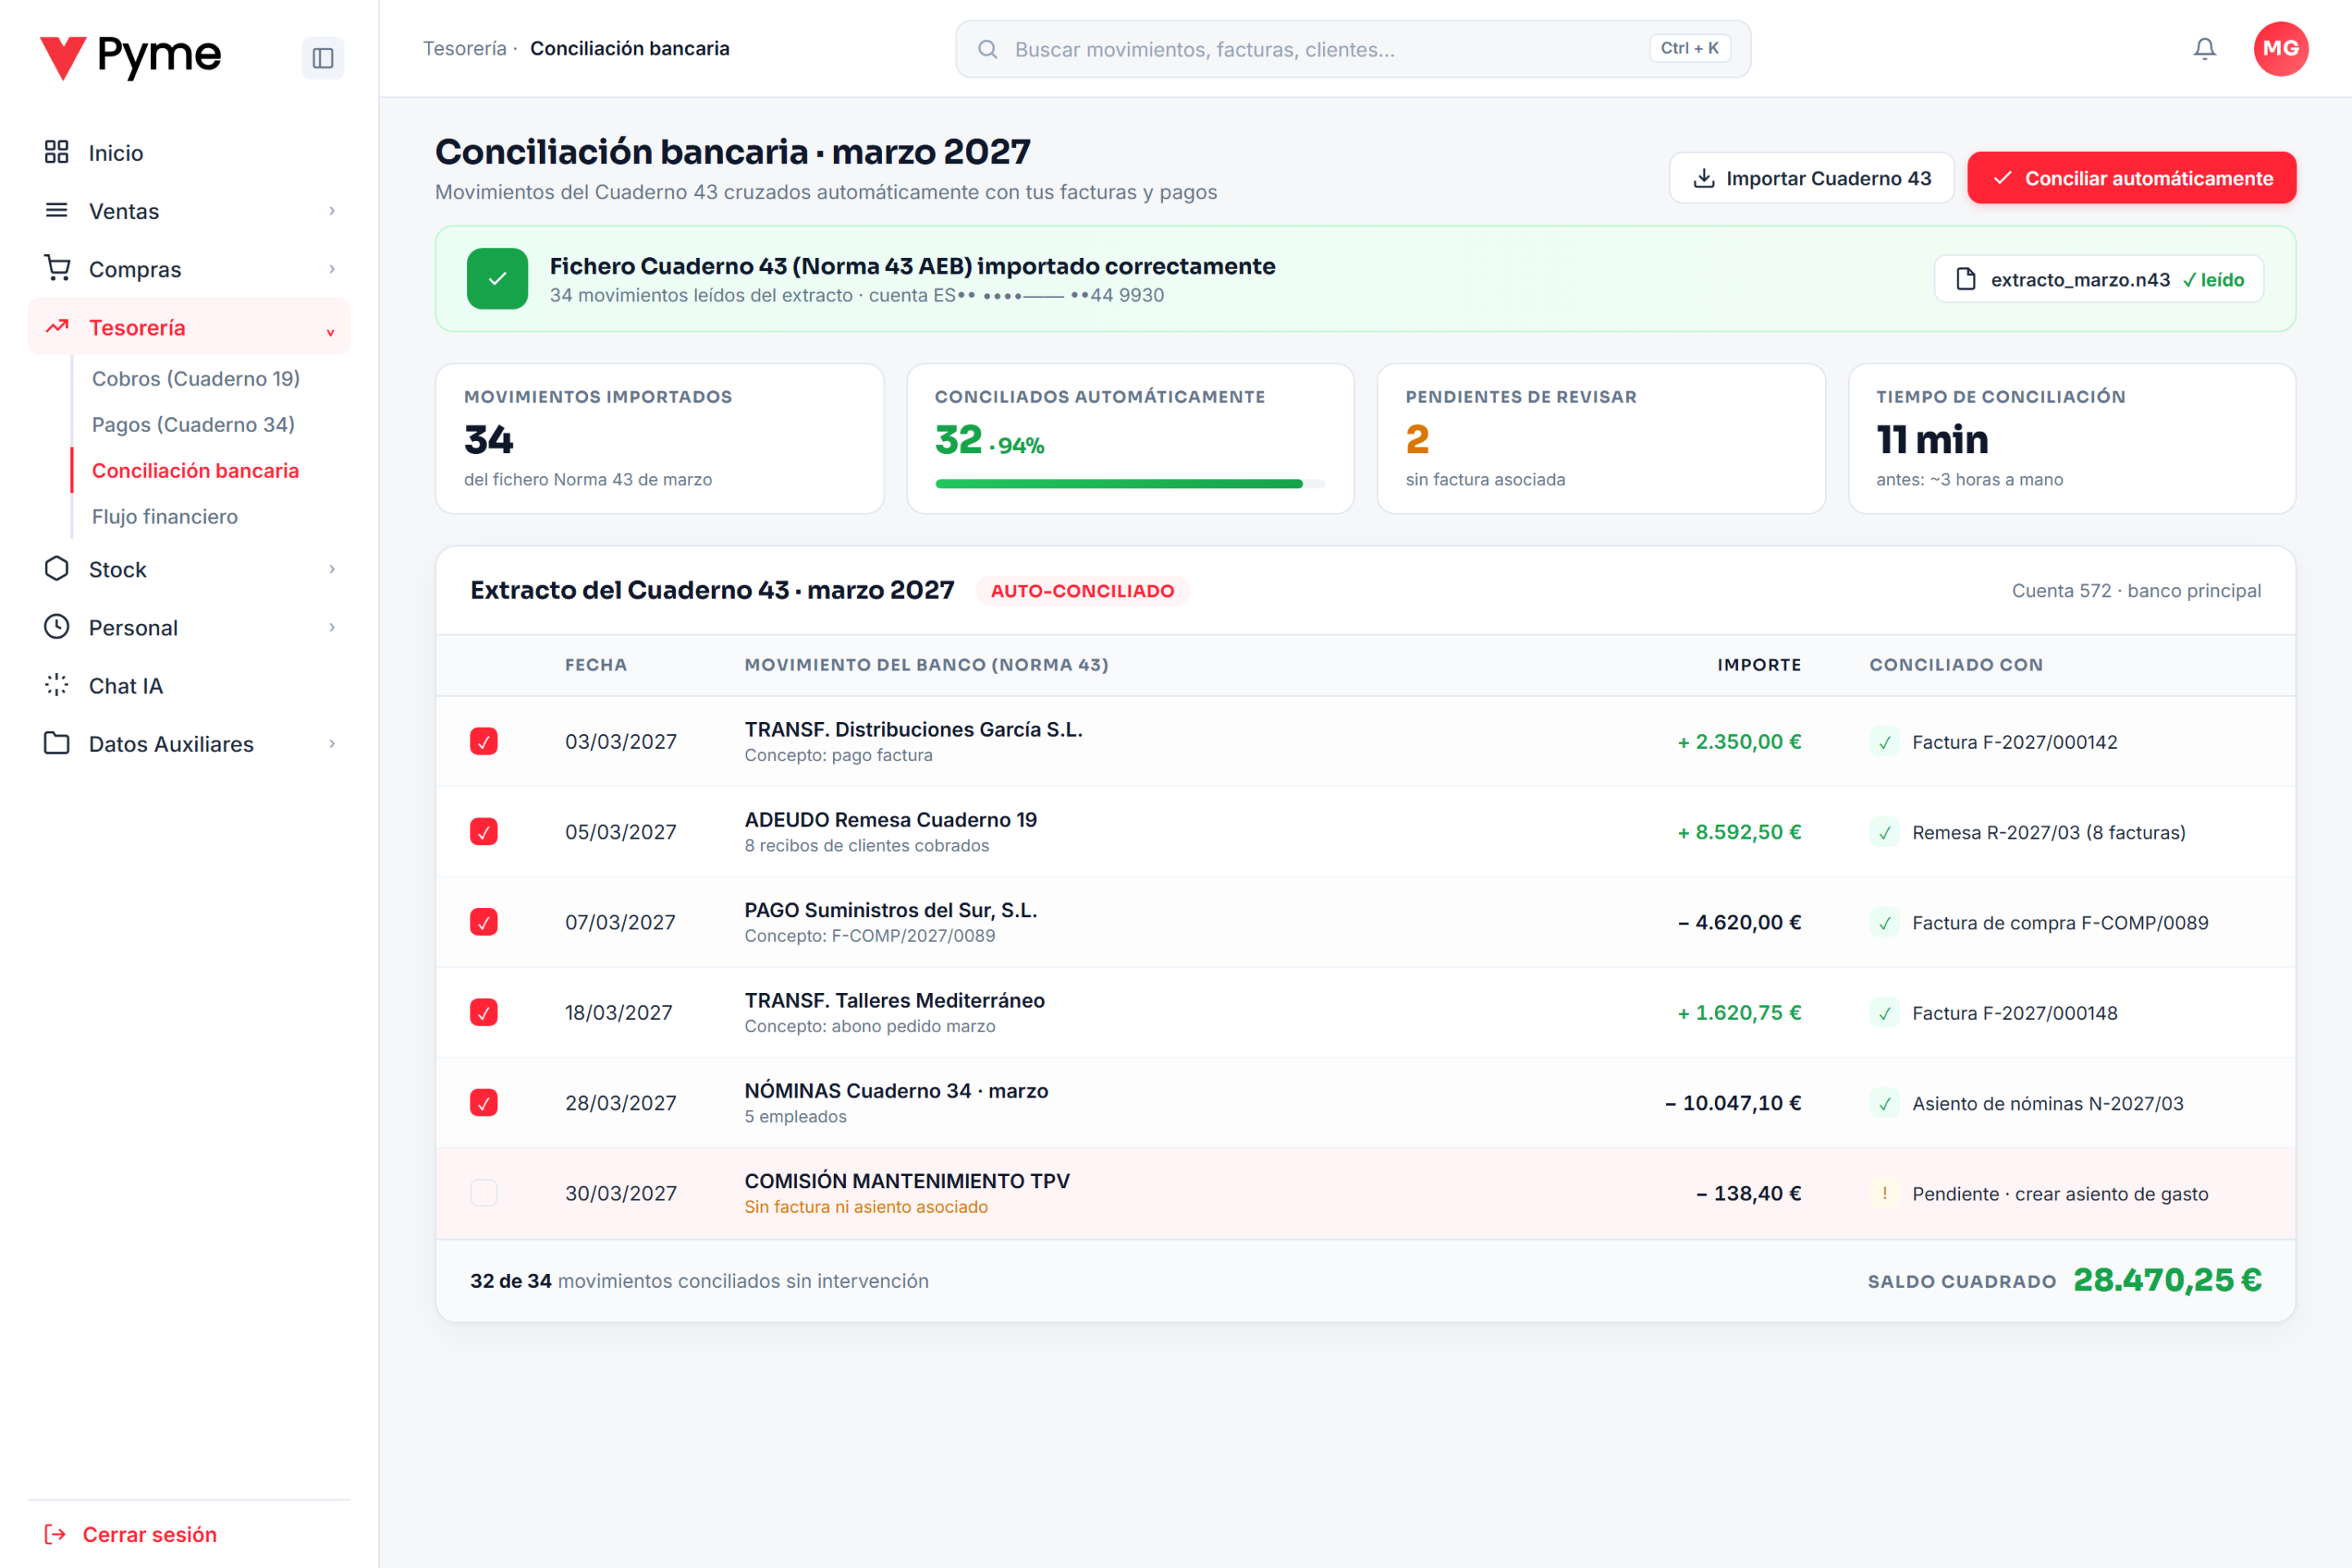Click saldo cuadrado "28.470,25 €"
Image resolution: width=2352 pixels, height=1568 pixels.
coord(2167,1280)
